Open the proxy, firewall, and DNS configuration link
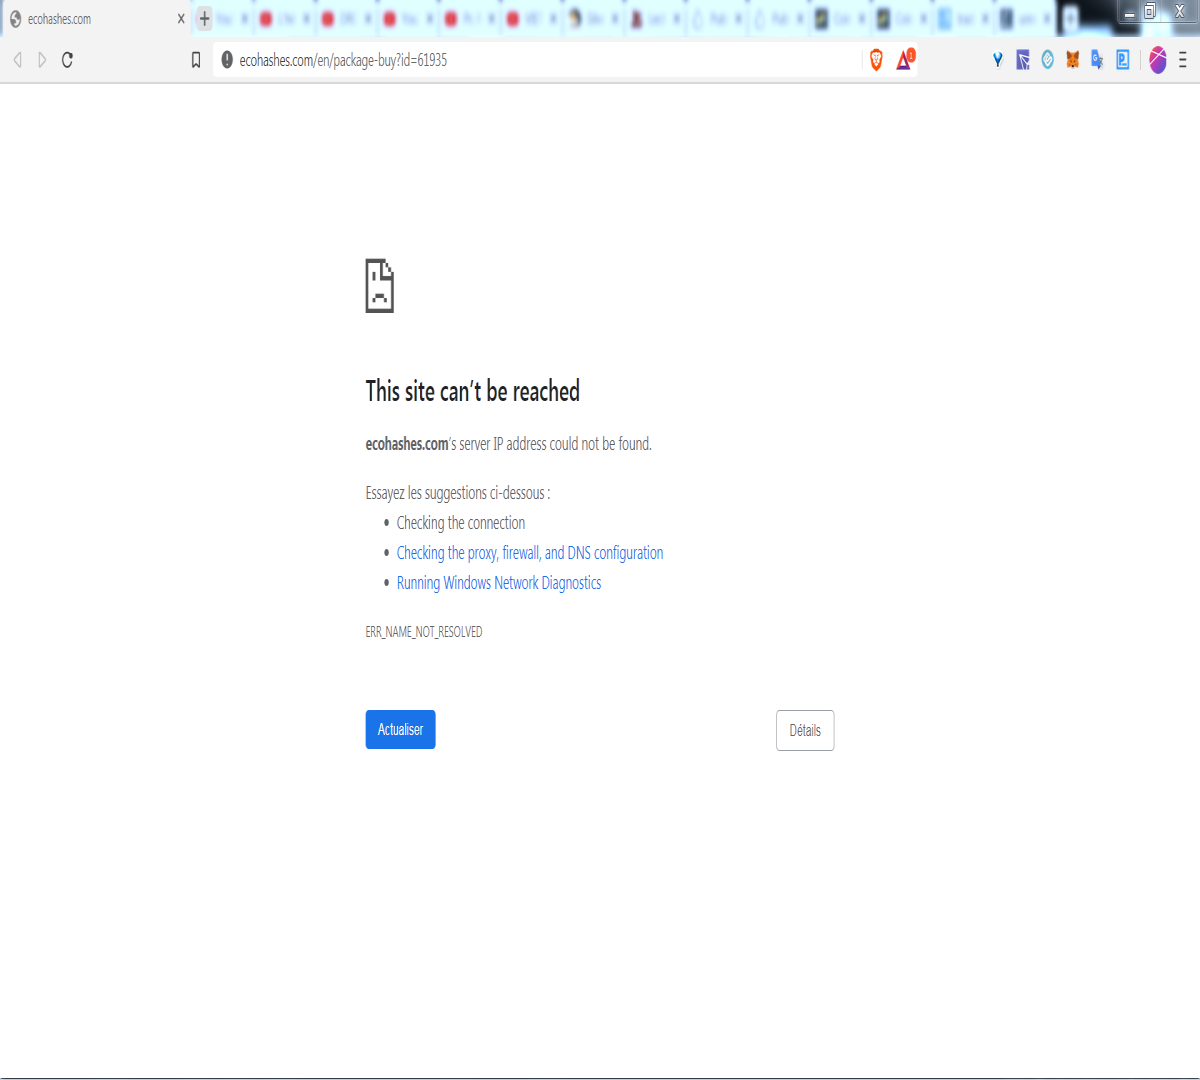This screenshot has width=1200, height=1080. (x=530, y=553)
